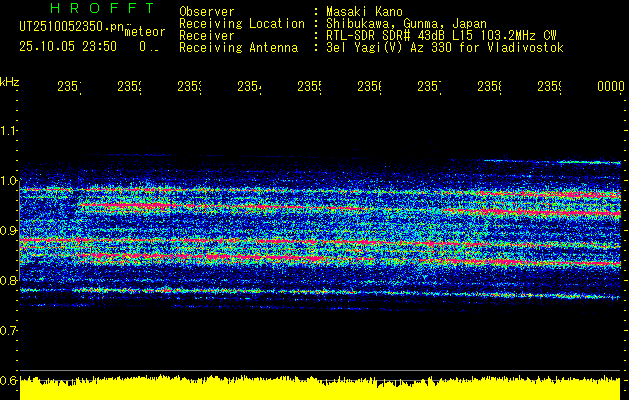629x400 pixels.
Task: Select the antenna text 3el Yagi(V) Az 330
Action: tap(391, 48)
